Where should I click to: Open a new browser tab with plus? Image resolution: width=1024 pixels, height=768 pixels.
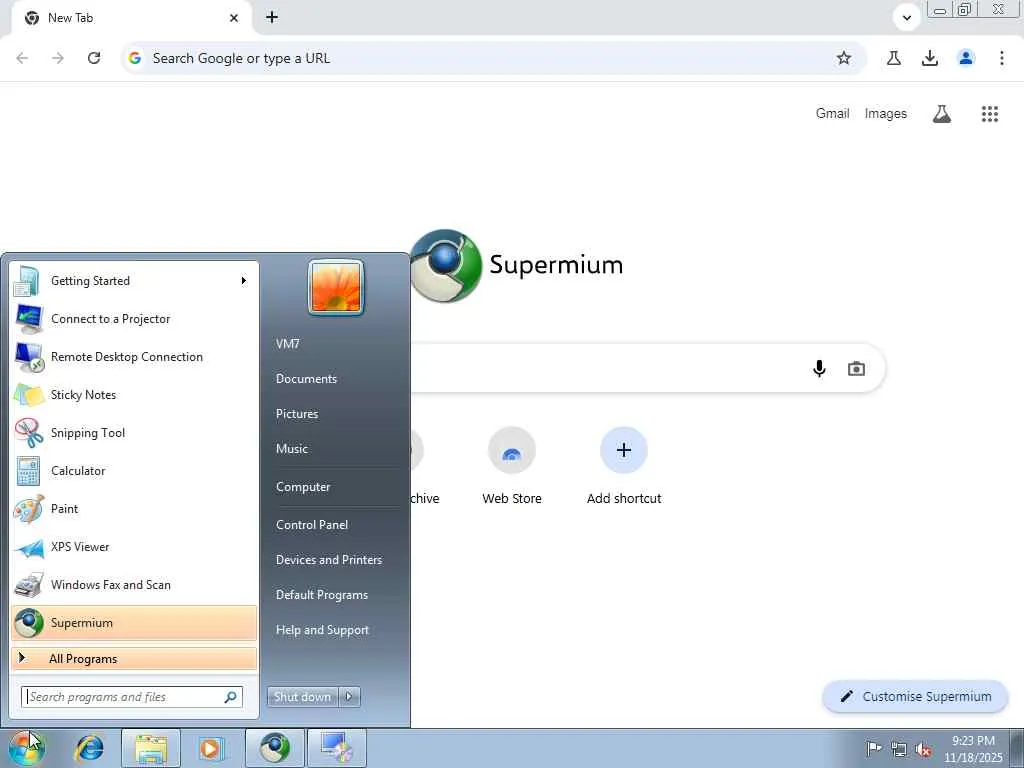pyautogui.click(x=272, y=18)
